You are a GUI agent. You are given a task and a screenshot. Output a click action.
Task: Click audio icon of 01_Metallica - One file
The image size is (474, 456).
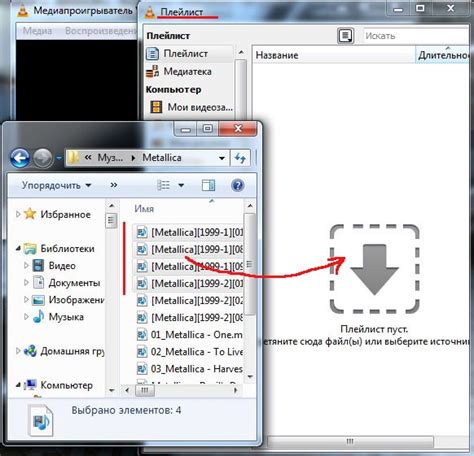click(x=142, y=335)
